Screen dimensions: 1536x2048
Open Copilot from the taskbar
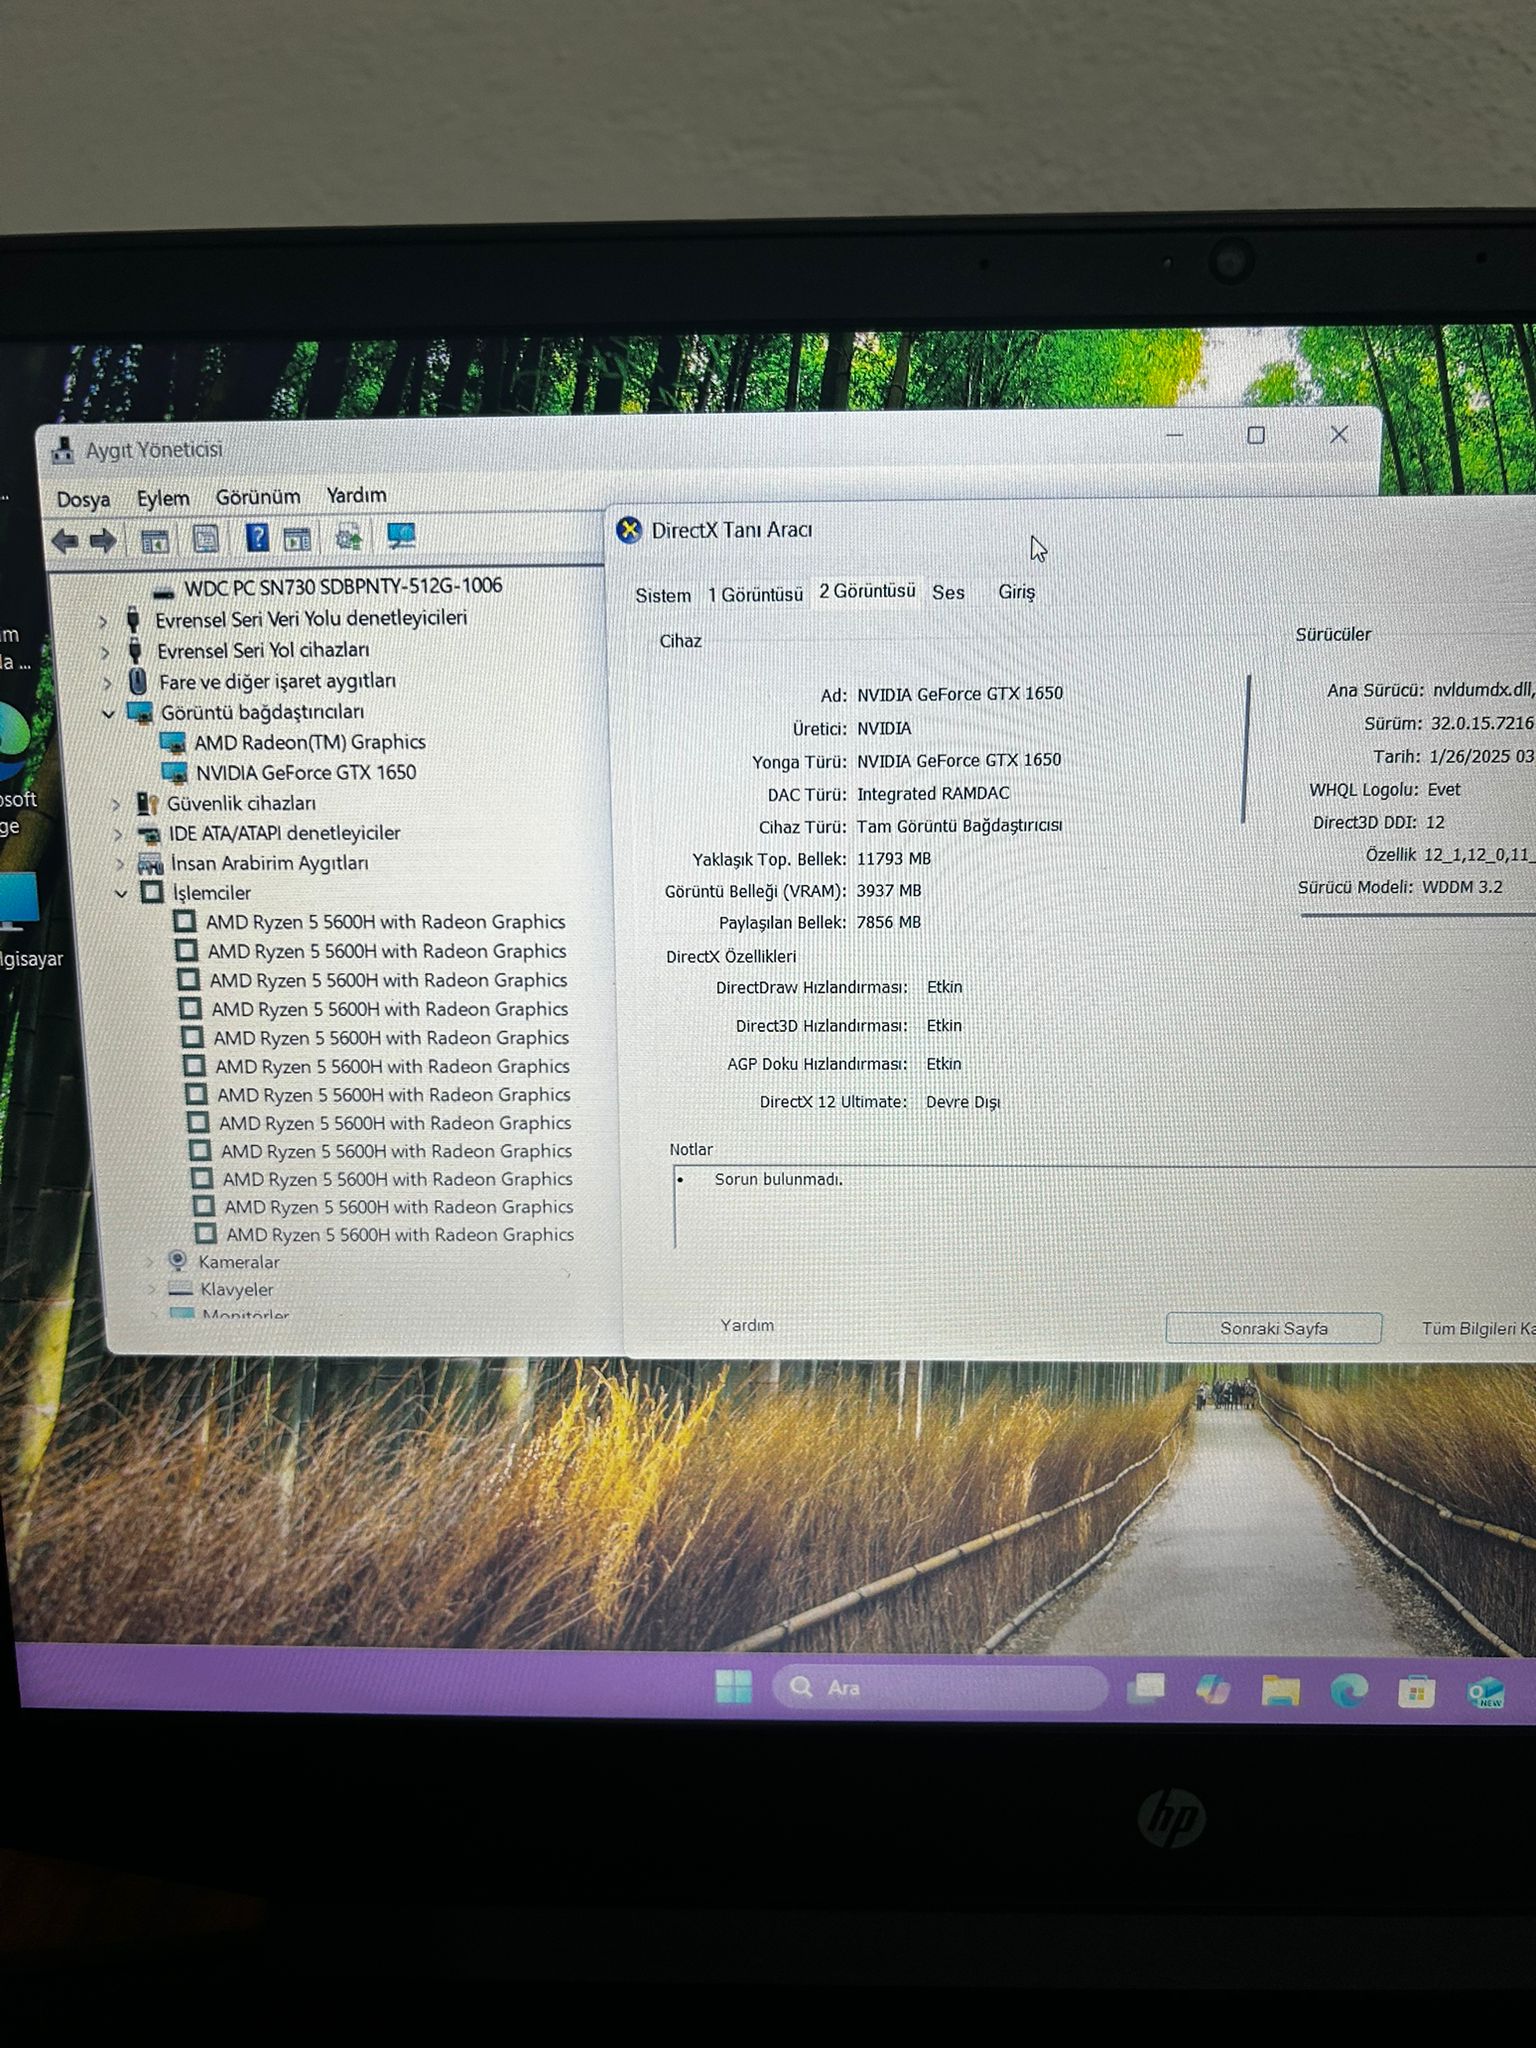tap(1213, 1689)
